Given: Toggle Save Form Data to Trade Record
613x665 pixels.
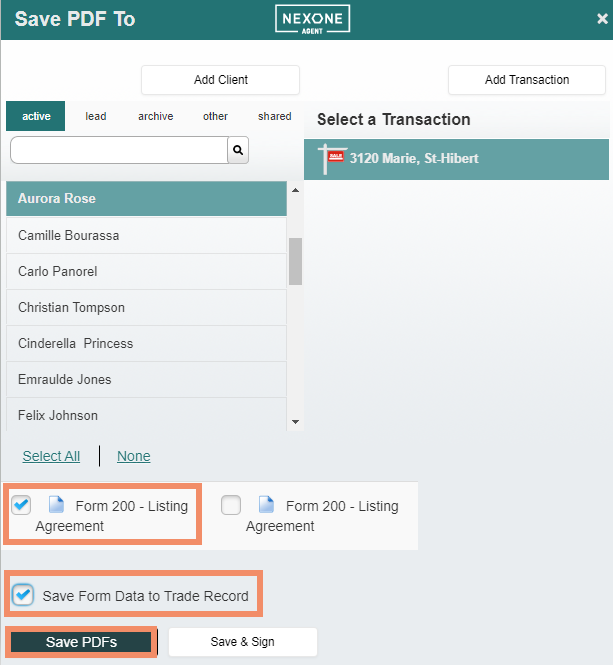Looking at the screenshot, I should click(x=22, y=595).
